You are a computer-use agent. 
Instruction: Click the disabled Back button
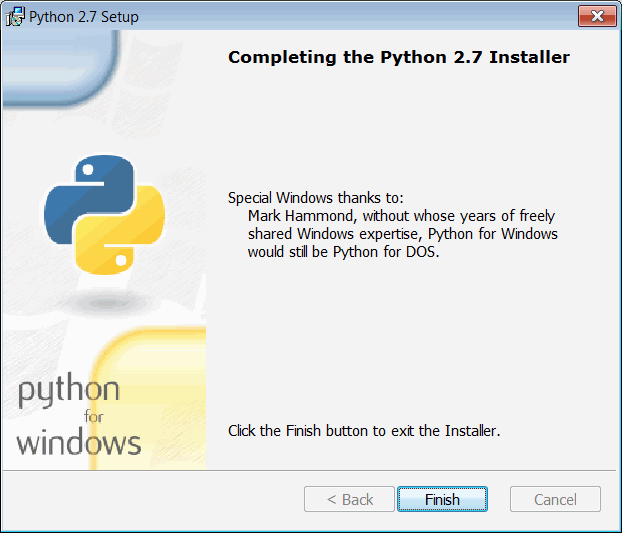coord(349,499)
